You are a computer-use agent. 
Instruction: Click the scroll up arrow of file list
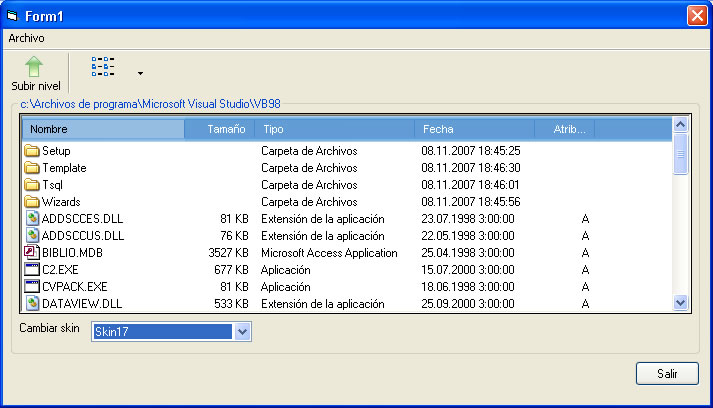[x=681, y=126]
